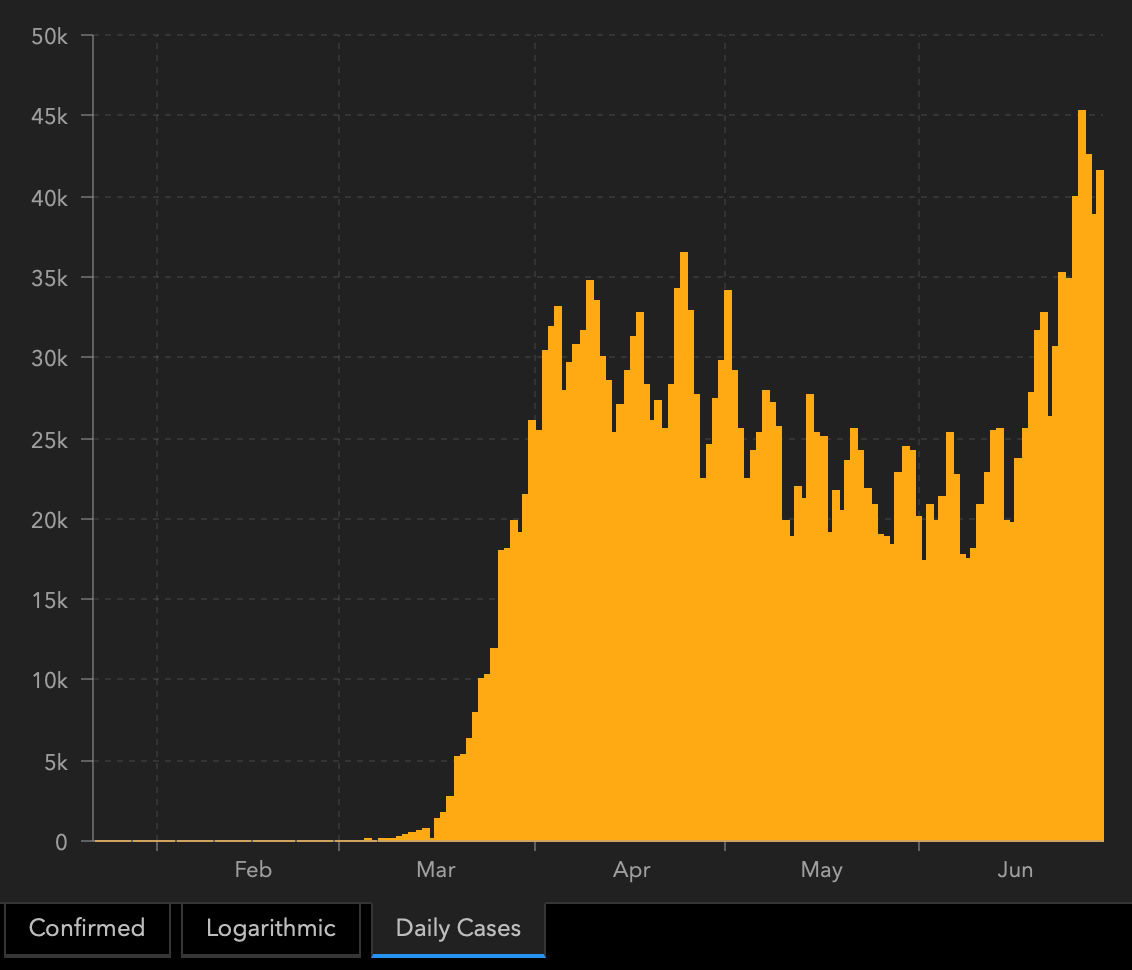Select the 40k y-axis tick label
Screen dimensions: 1132x970
tap(49, 198)
